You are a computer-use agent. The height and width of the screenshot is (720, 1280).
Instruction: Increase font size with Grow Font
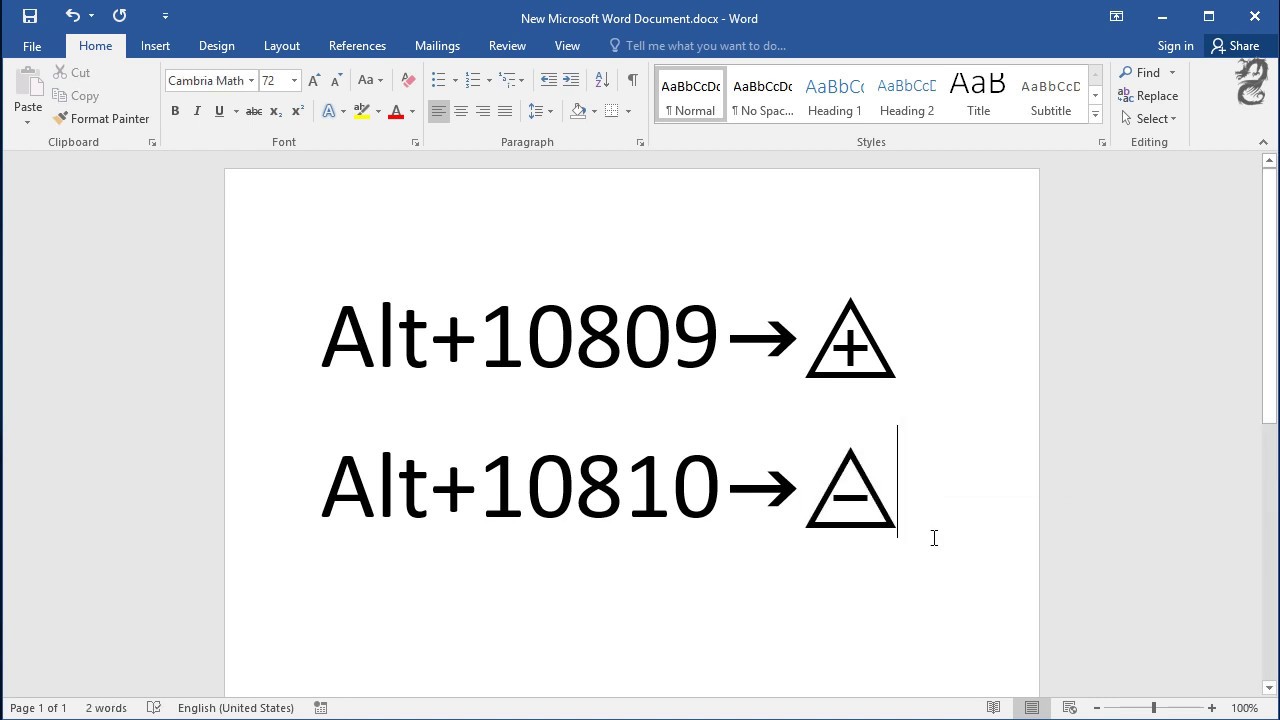click(x=314, y=80)
